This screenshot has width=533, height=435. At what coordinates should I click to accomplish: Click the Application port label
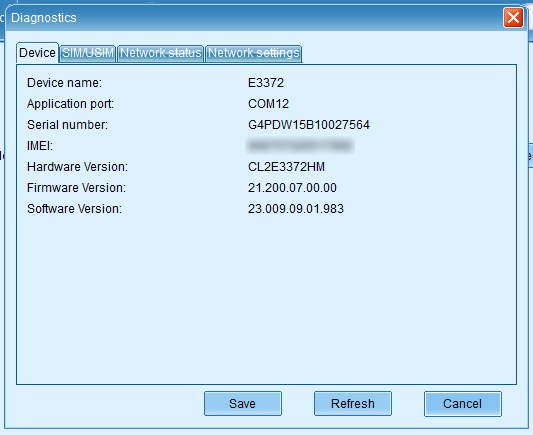(x=70, y=104)
